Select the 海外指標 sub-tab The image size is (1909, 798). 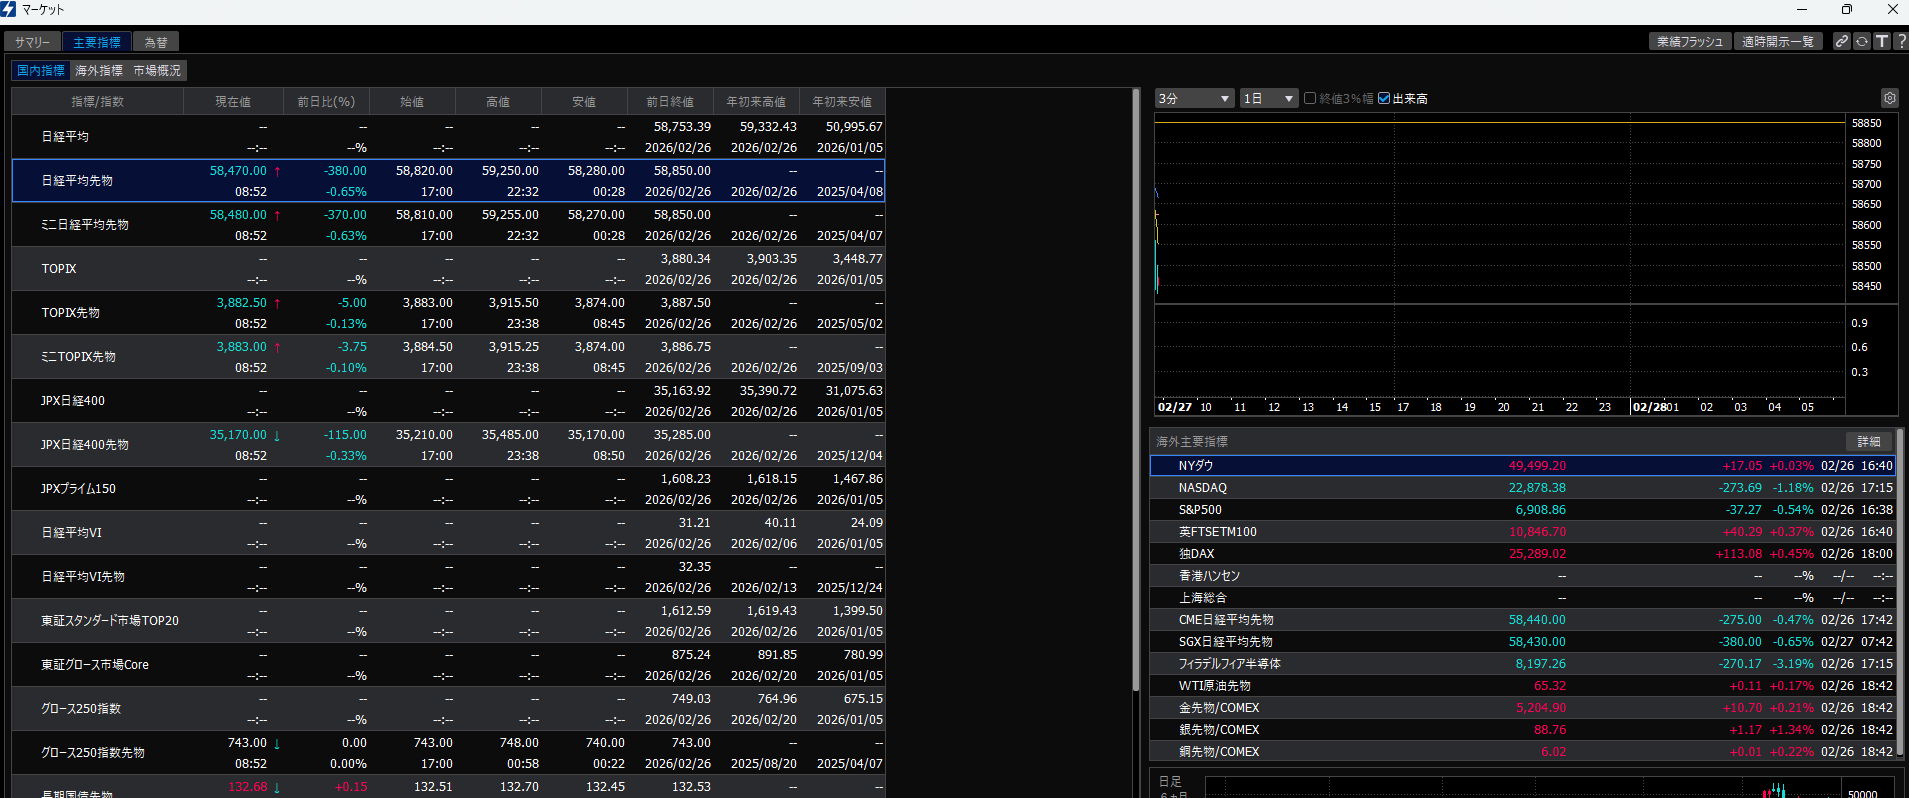coord(99,71)
